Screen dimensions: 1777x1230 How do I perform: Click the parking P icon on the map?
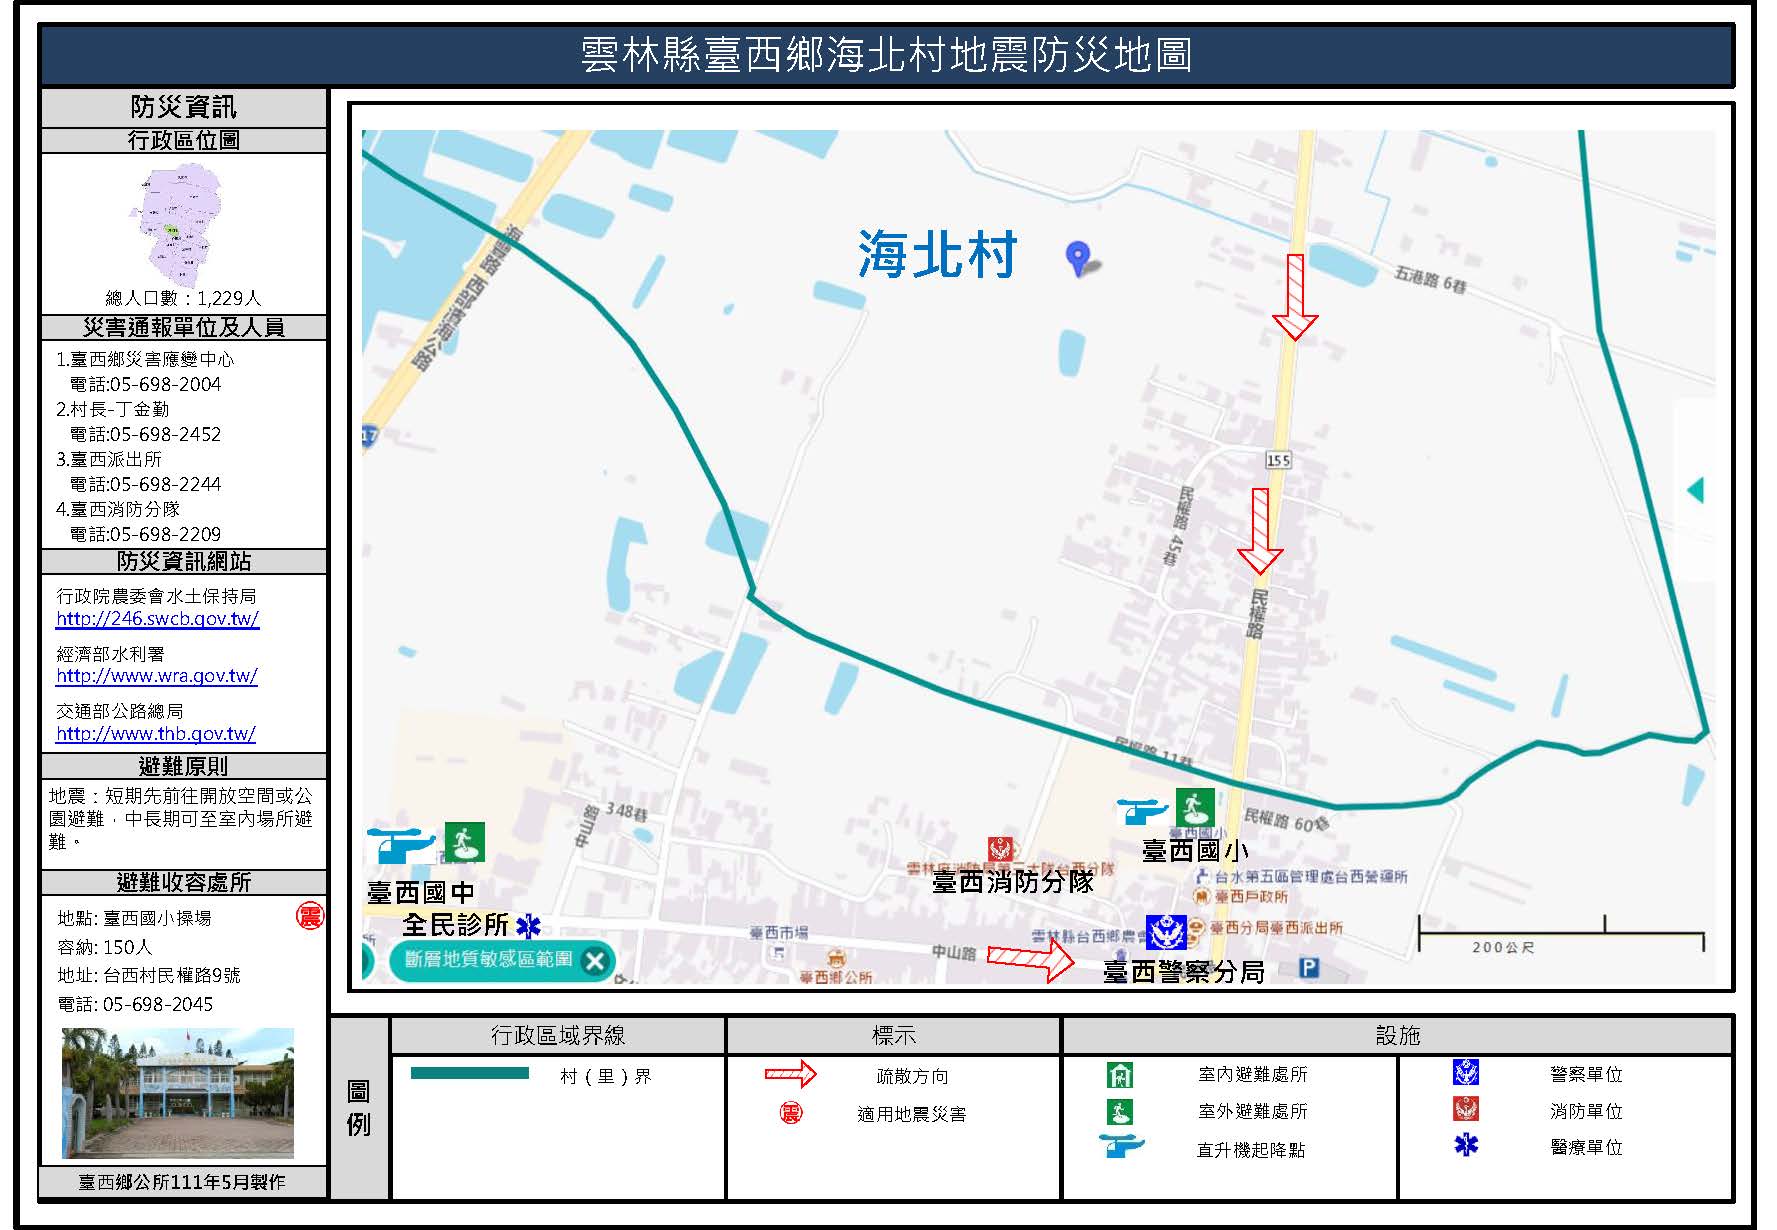click(1309, 967)
